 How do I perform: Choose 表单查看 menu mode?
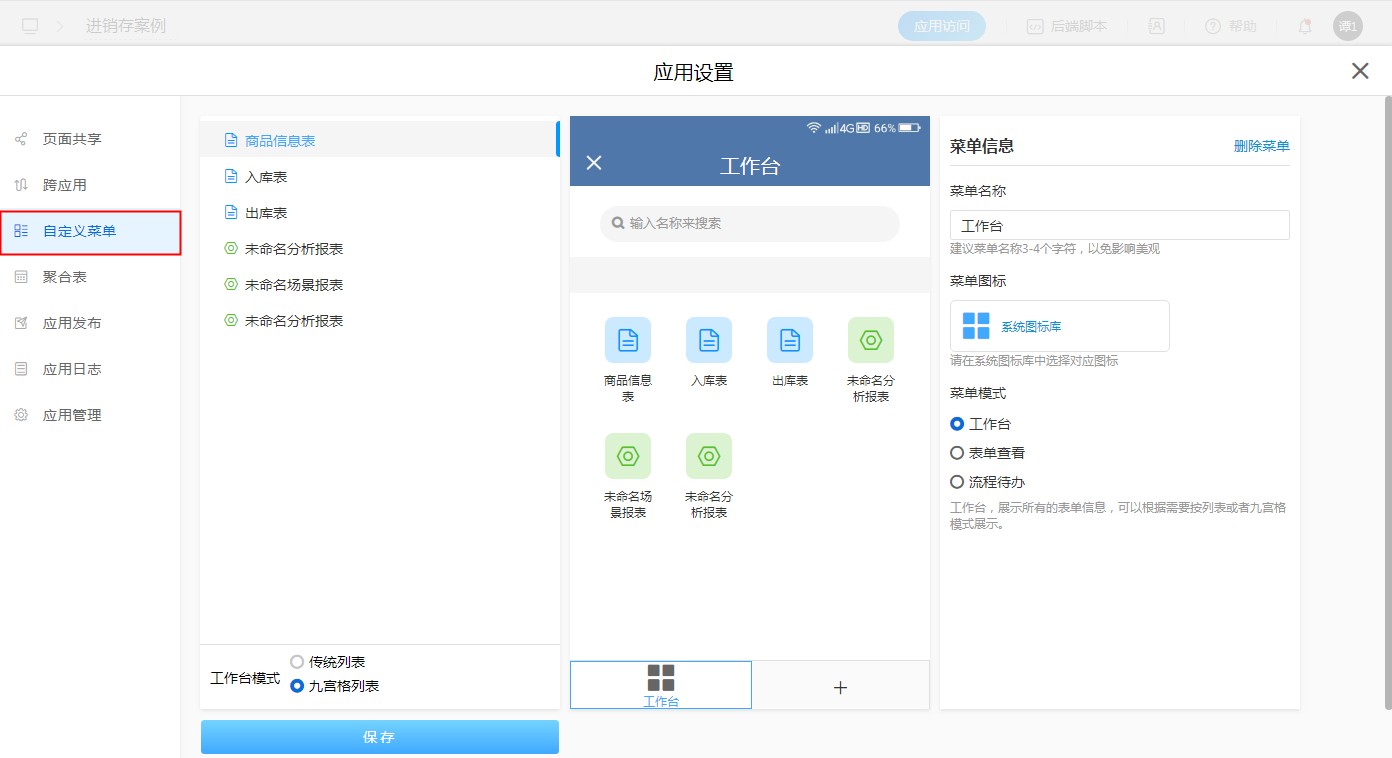tap(957, 453)
